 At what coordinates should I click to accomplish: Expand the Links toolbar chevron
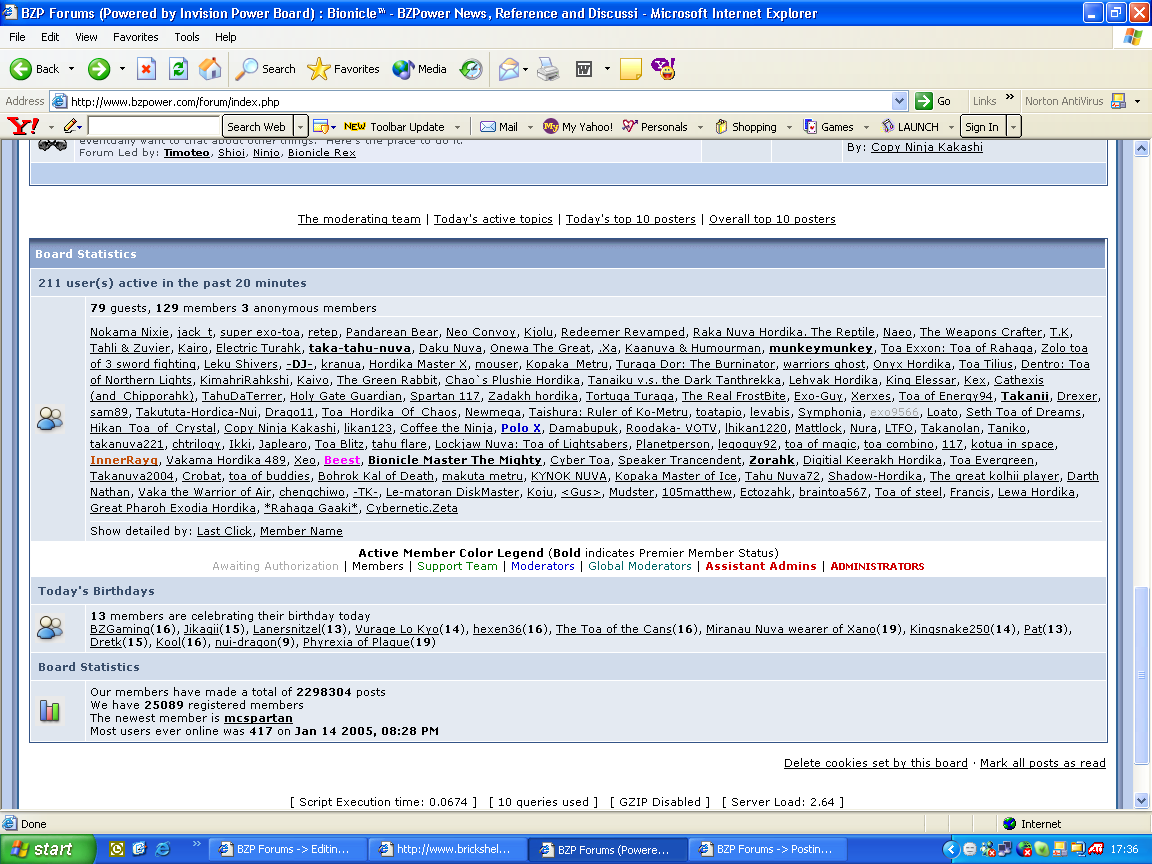point(1009,97)
